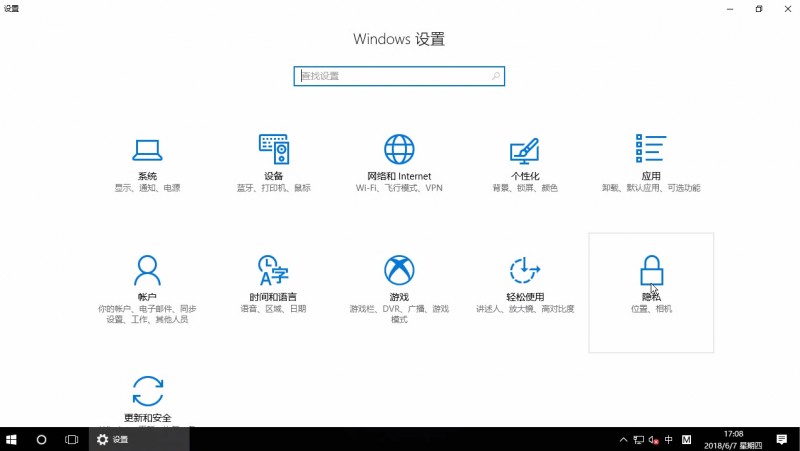Open the 网络和 Internet globe icon
This screenshot has width=800, height=451.
coord(399,149)
